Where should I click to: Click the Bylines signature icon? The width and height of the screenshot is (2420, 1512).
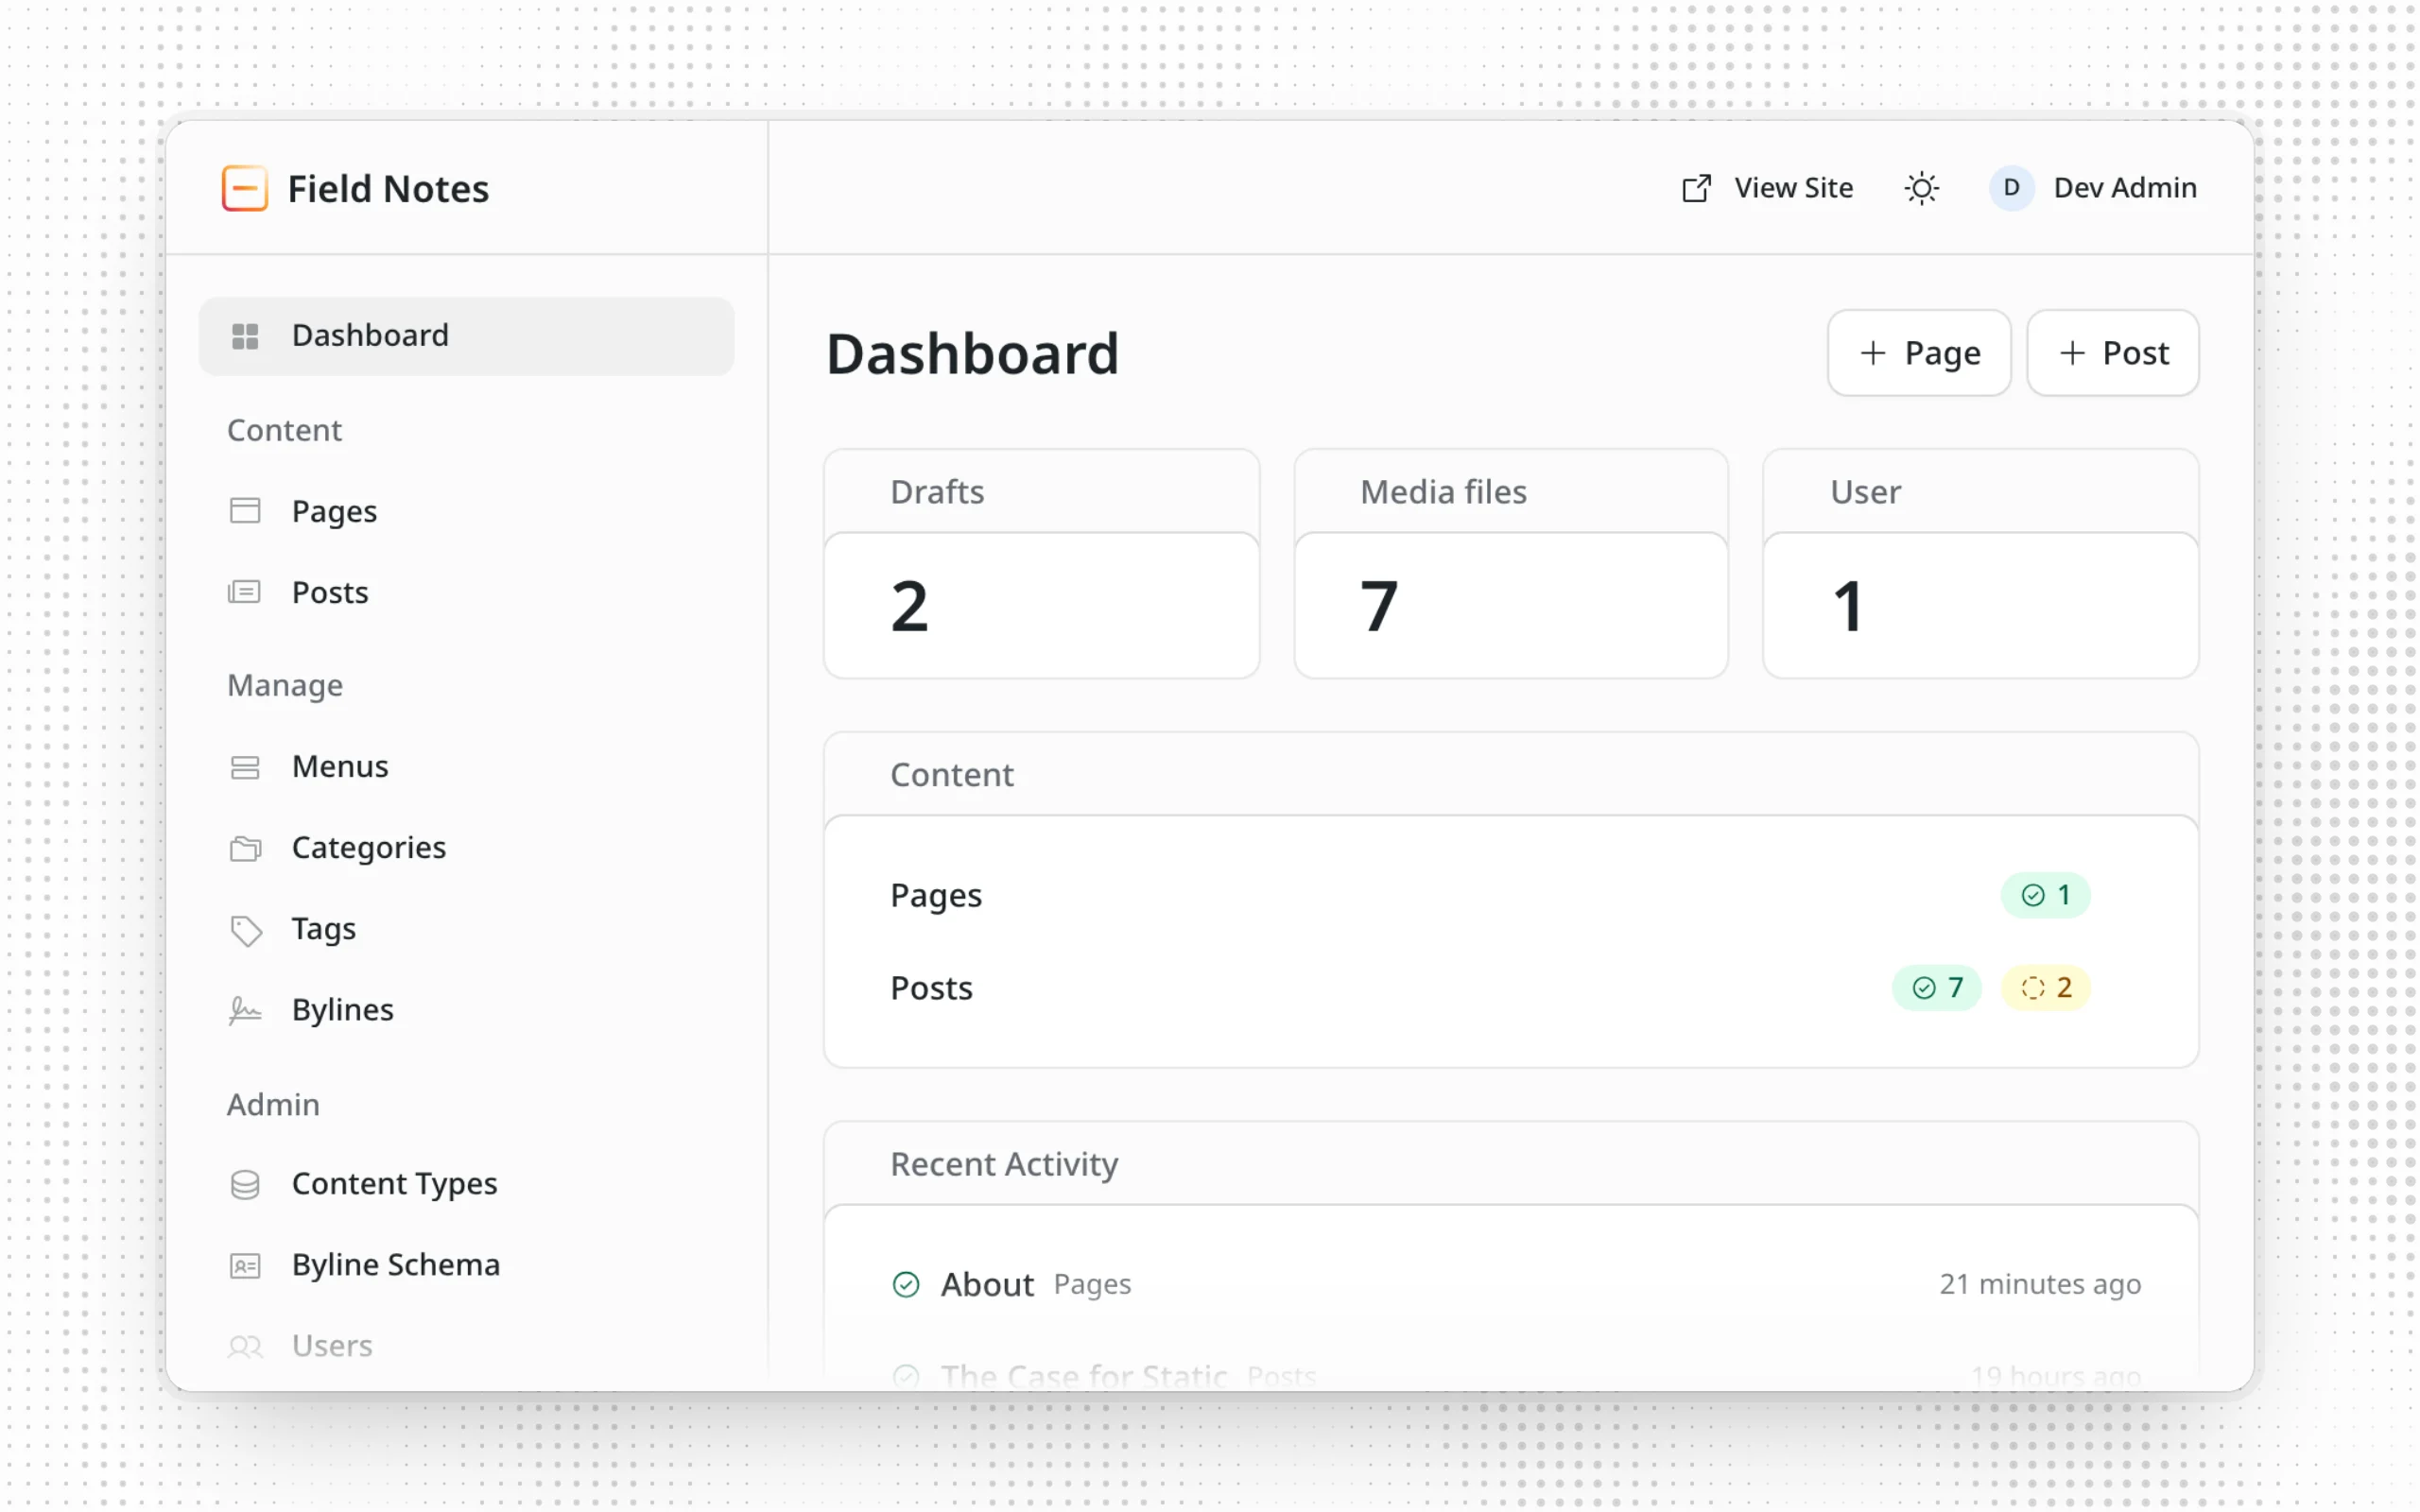pyautogui.click(x=245, y=1011)
